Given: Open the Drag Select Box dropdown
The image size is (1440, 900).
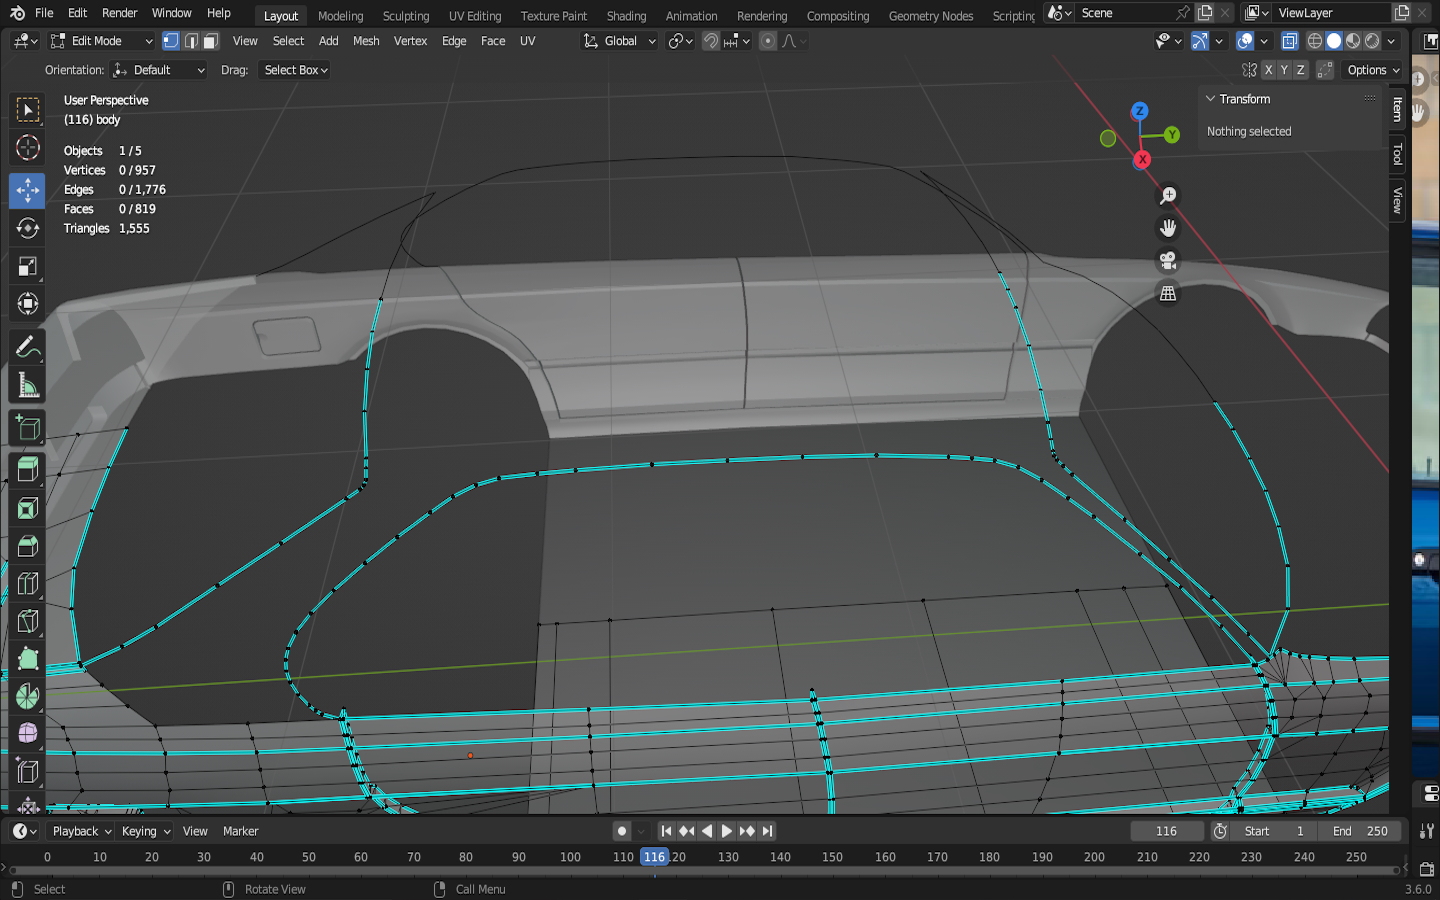Looking at the screenshot, I should click(295, 70).
